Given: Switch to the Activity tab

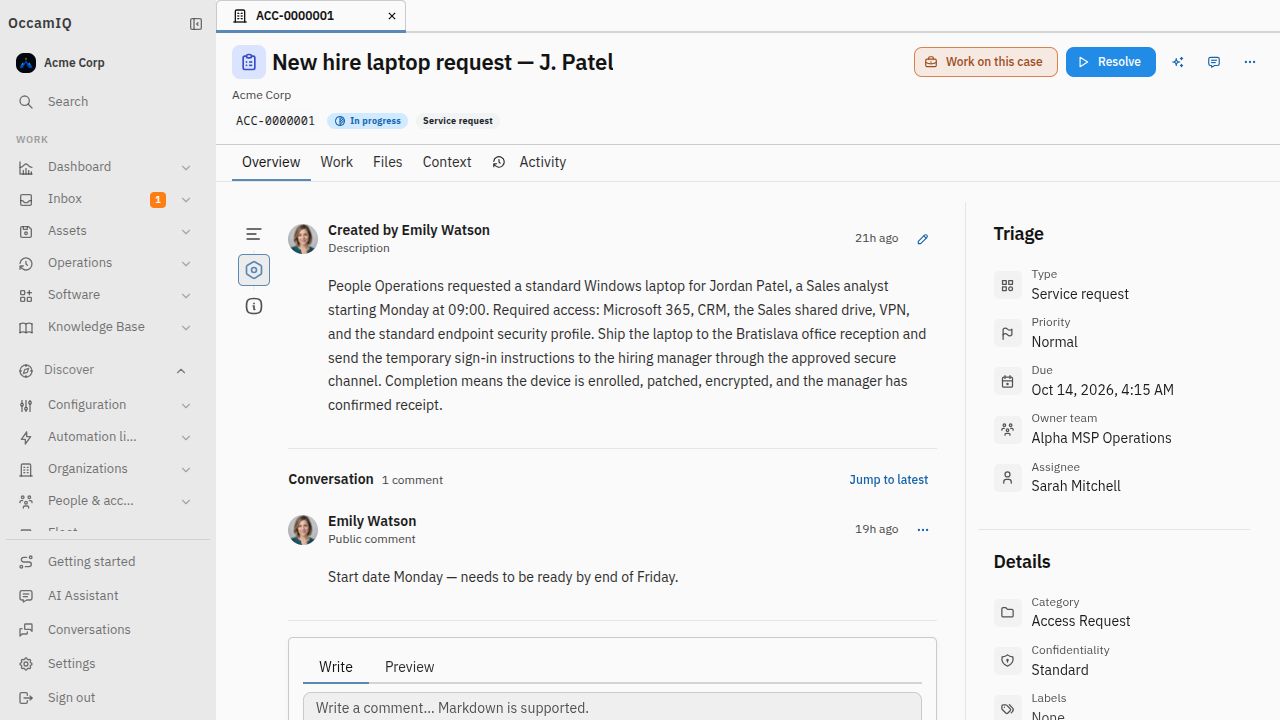Looking at the screenshot, I should click(529, 162).
